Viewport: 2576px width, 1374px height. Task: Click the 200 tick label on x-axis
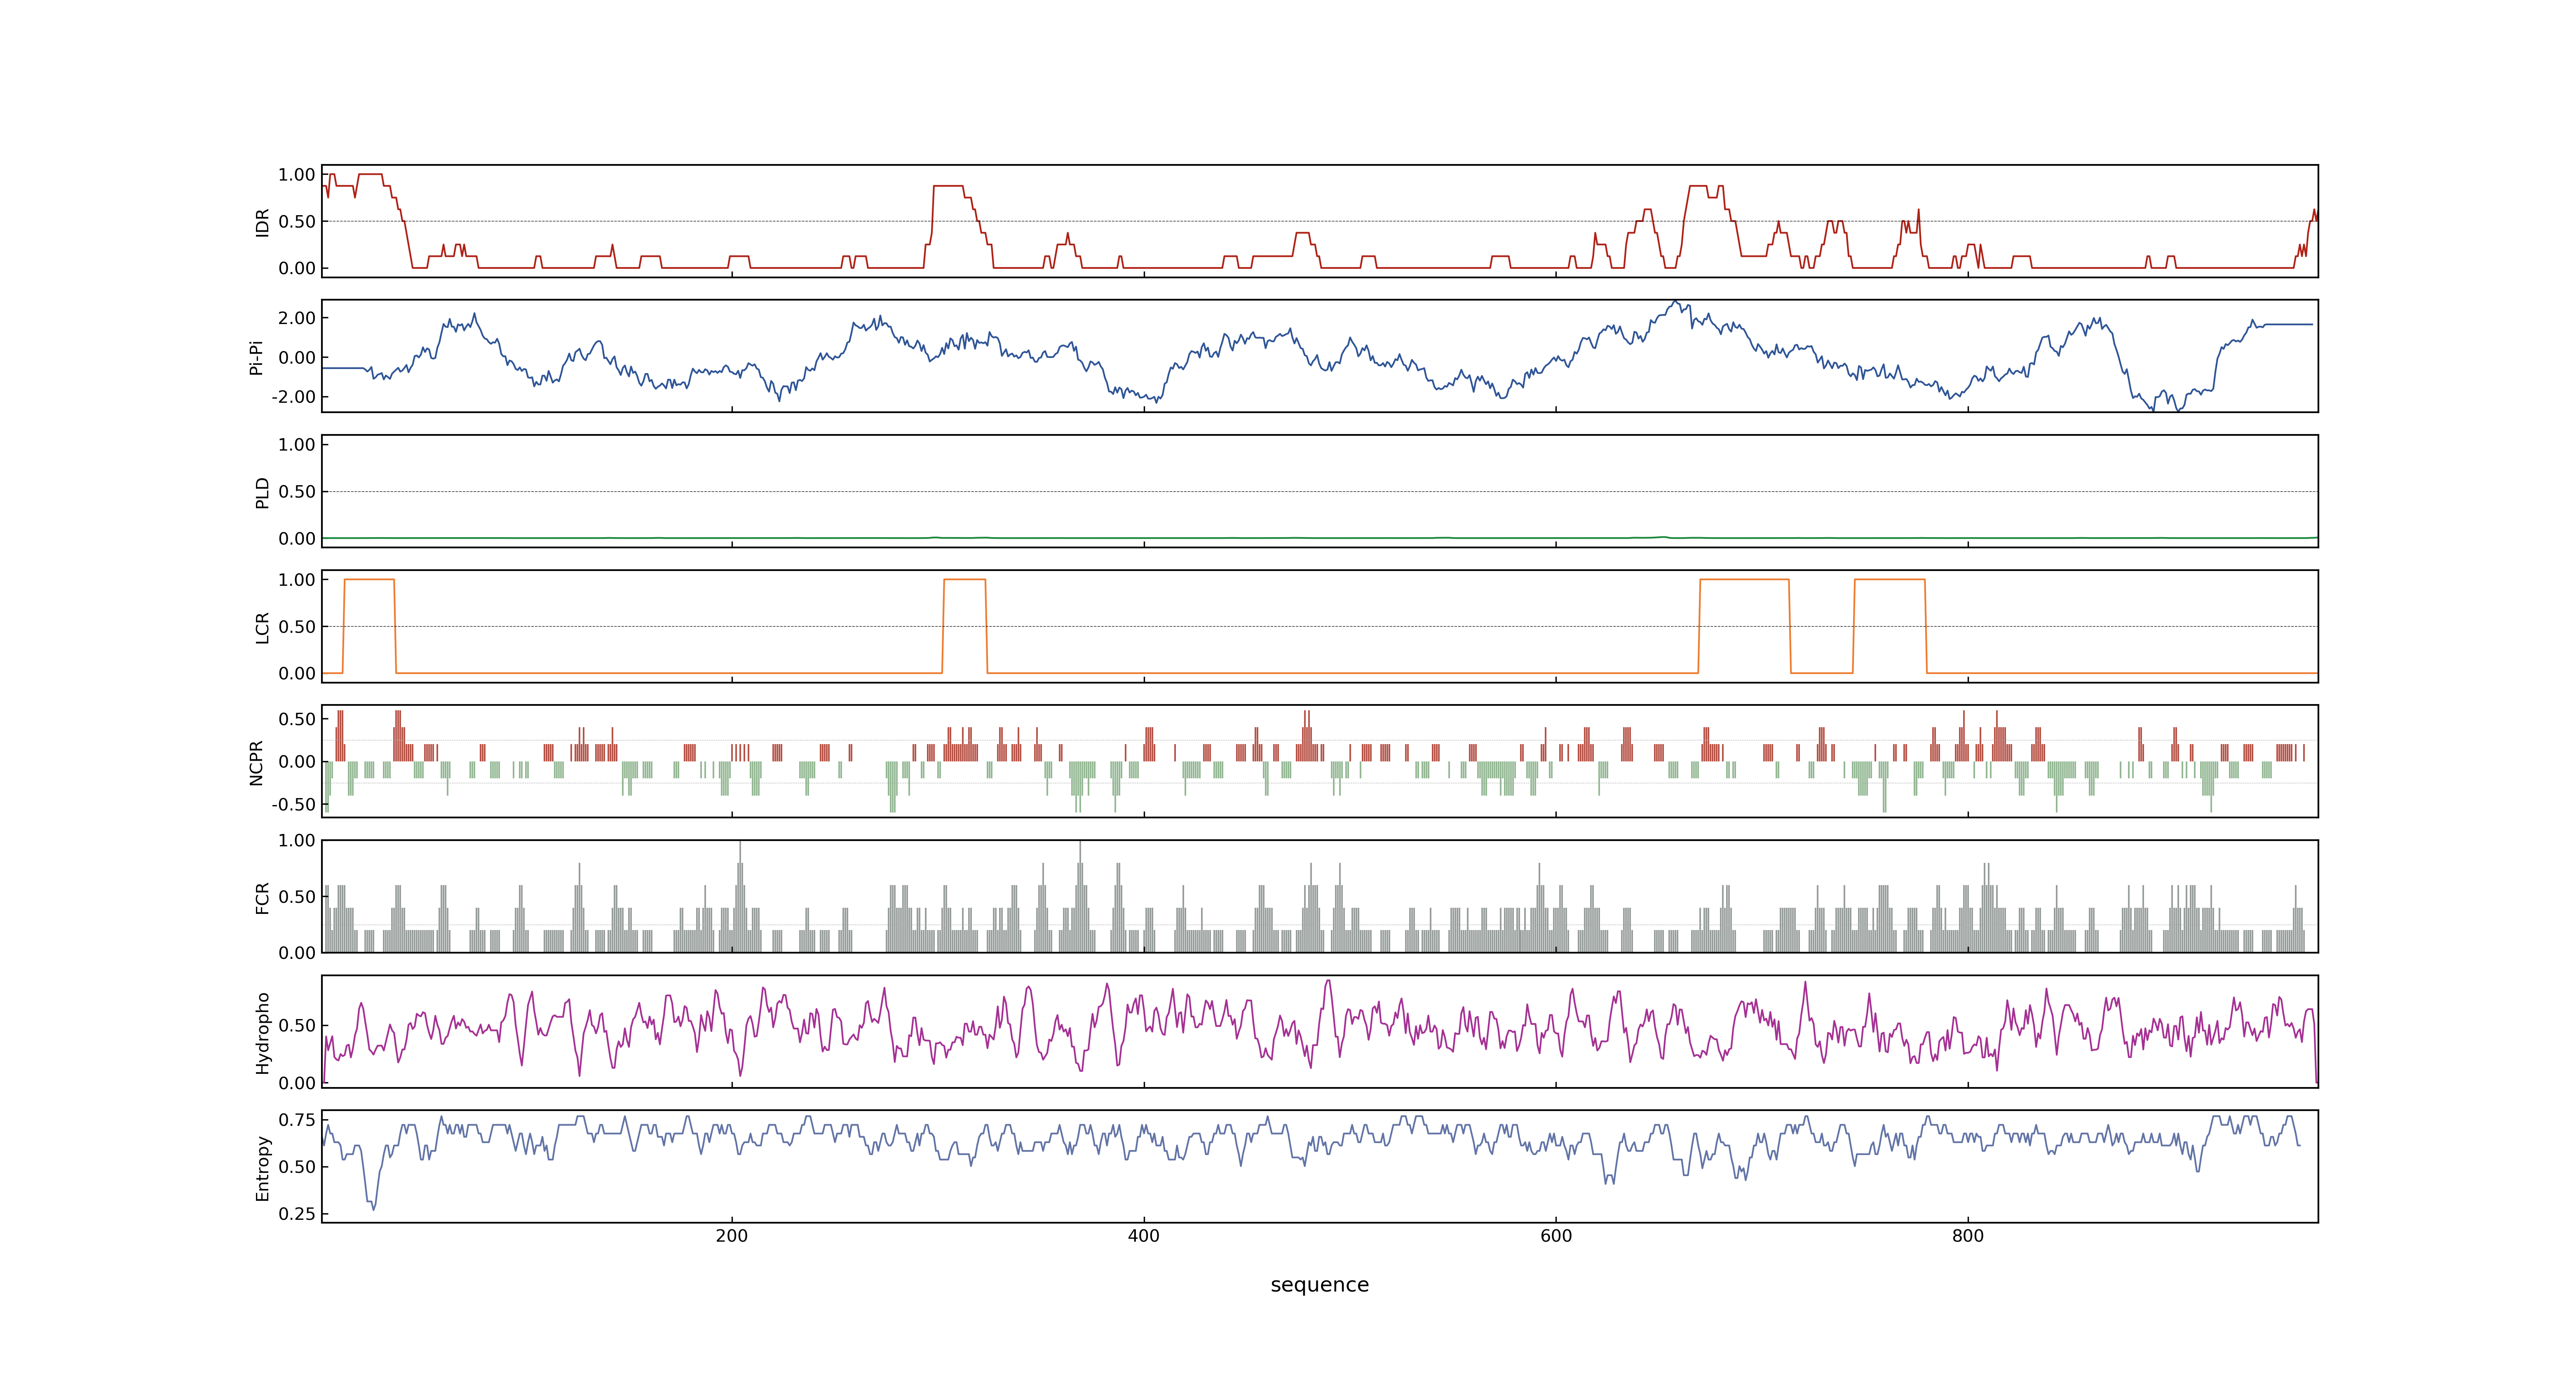pos(732,1236)
